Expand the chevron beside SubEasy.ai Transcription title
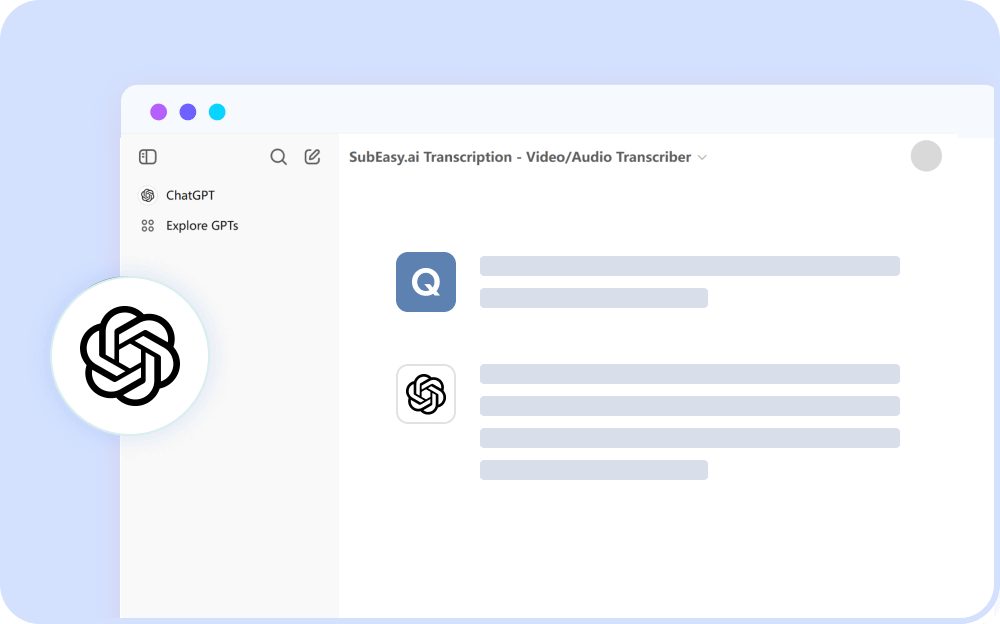Image resolution: width=1000 pixels, height=624 pixels. pyautogui.click(x=702, y=158)
